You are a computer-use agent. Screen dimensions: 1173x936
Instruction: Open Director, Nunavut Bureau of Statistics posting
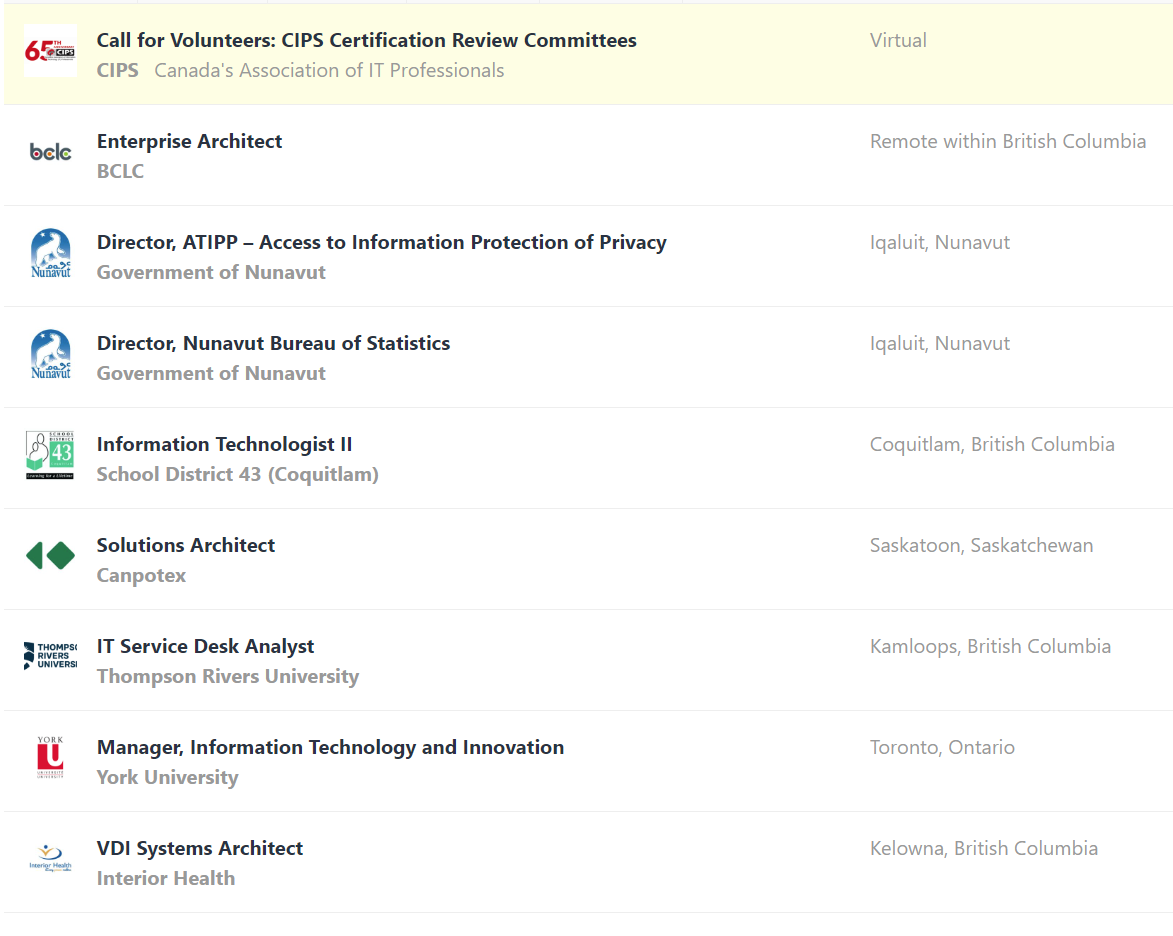273,344
